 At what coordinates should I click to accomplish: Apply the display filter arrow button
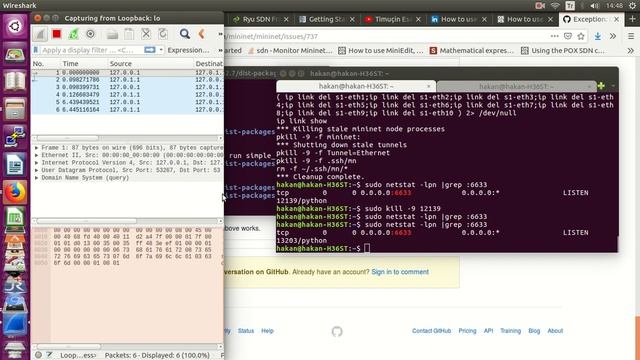tap(150, 50)
